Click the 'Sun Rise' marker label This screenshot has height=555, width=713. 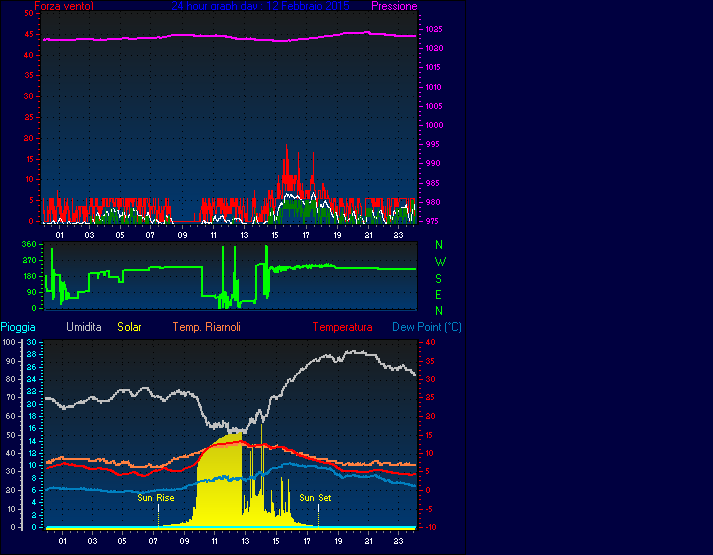156,498
